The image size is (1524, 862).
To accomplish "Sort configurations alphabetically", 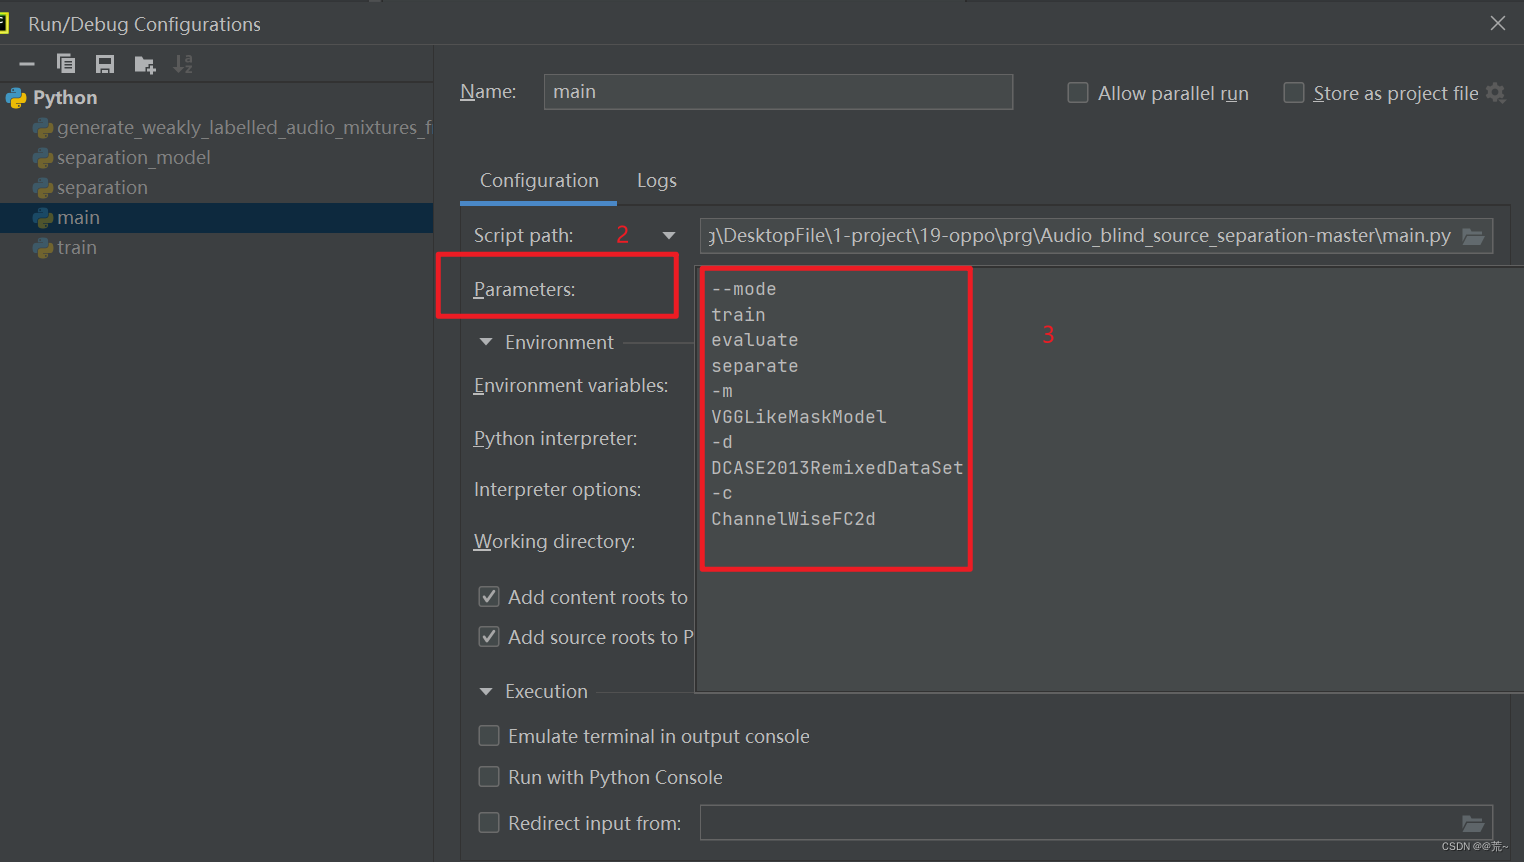I will pos(183,64).
